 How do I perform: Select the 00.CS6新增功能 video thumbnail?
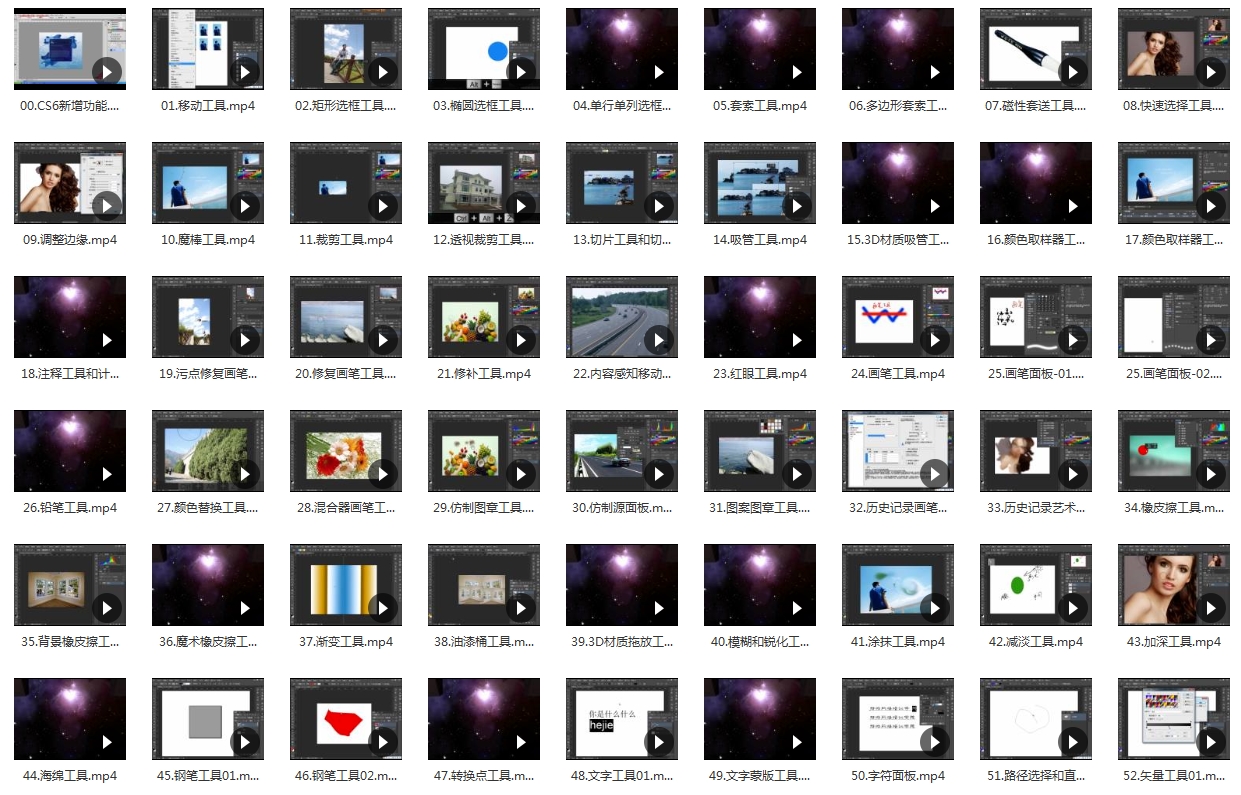tap(70, 50)
